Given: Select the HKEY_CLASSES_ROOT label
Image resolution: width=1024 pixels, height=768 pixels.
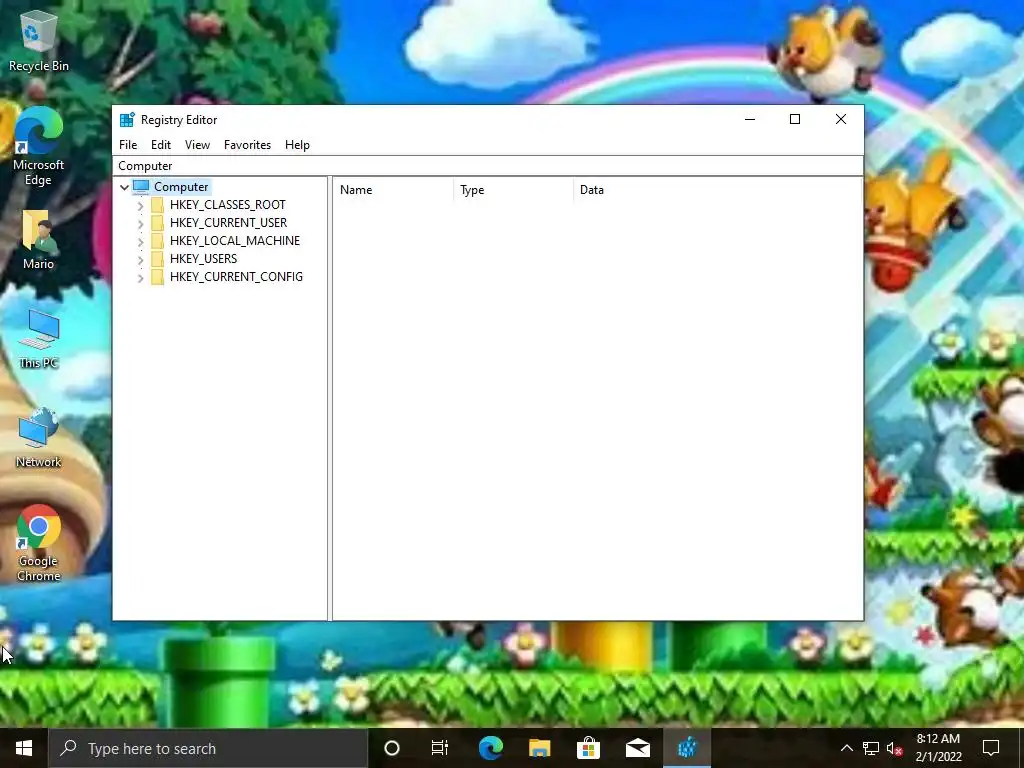Looking at the screenshot, I should tap(227, 205).
